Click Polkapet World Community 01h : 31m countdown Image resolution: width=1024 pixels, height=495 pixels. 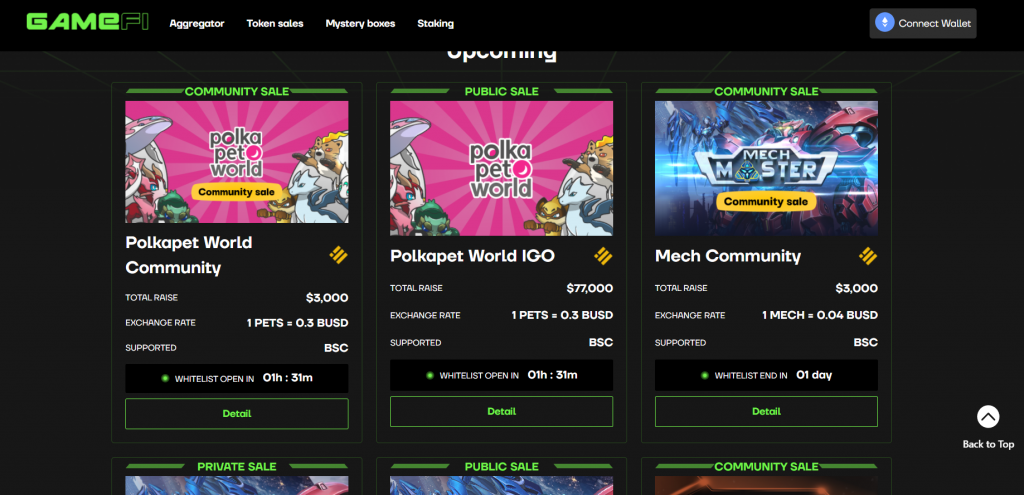(287, 377)
